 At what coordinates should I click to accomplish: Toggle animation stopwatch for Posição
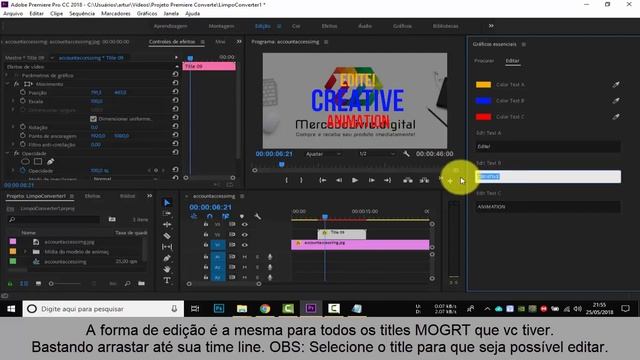click(23, 92)
